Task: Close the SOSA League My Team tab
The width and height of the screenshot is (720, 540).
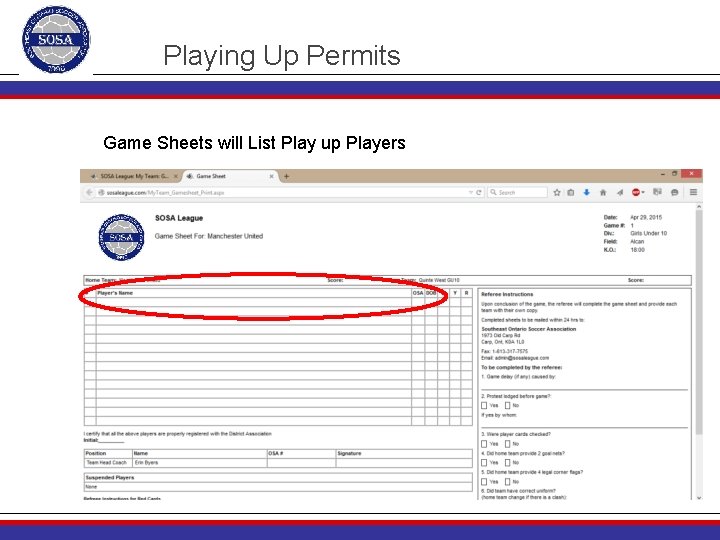Action: tap(175, 176)
